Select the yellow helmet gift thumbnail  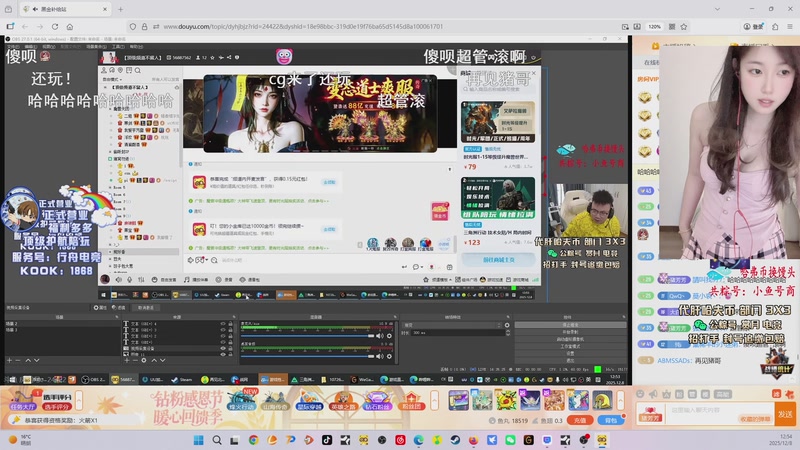click(x=602, y=401)
